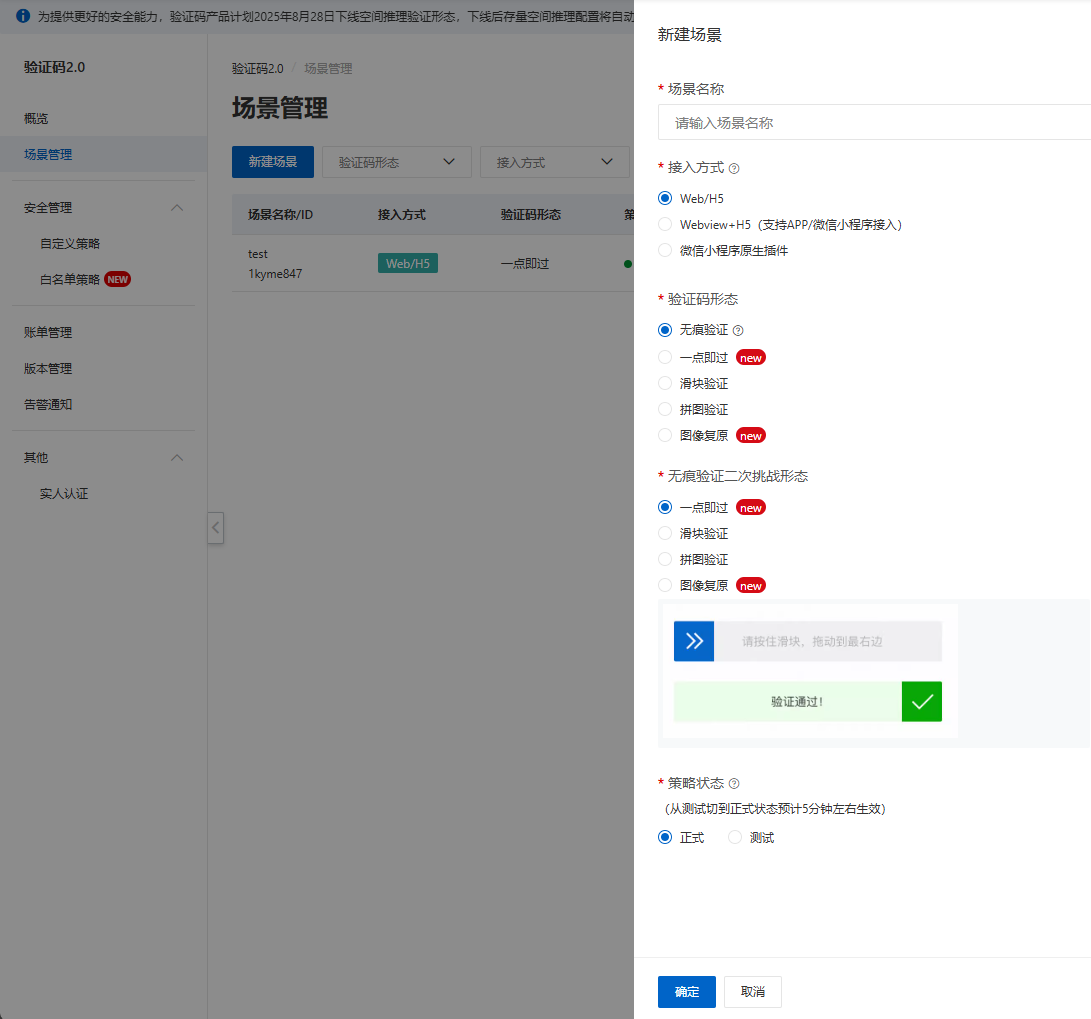Switch policy status to 测试

(x=735, y=837)
